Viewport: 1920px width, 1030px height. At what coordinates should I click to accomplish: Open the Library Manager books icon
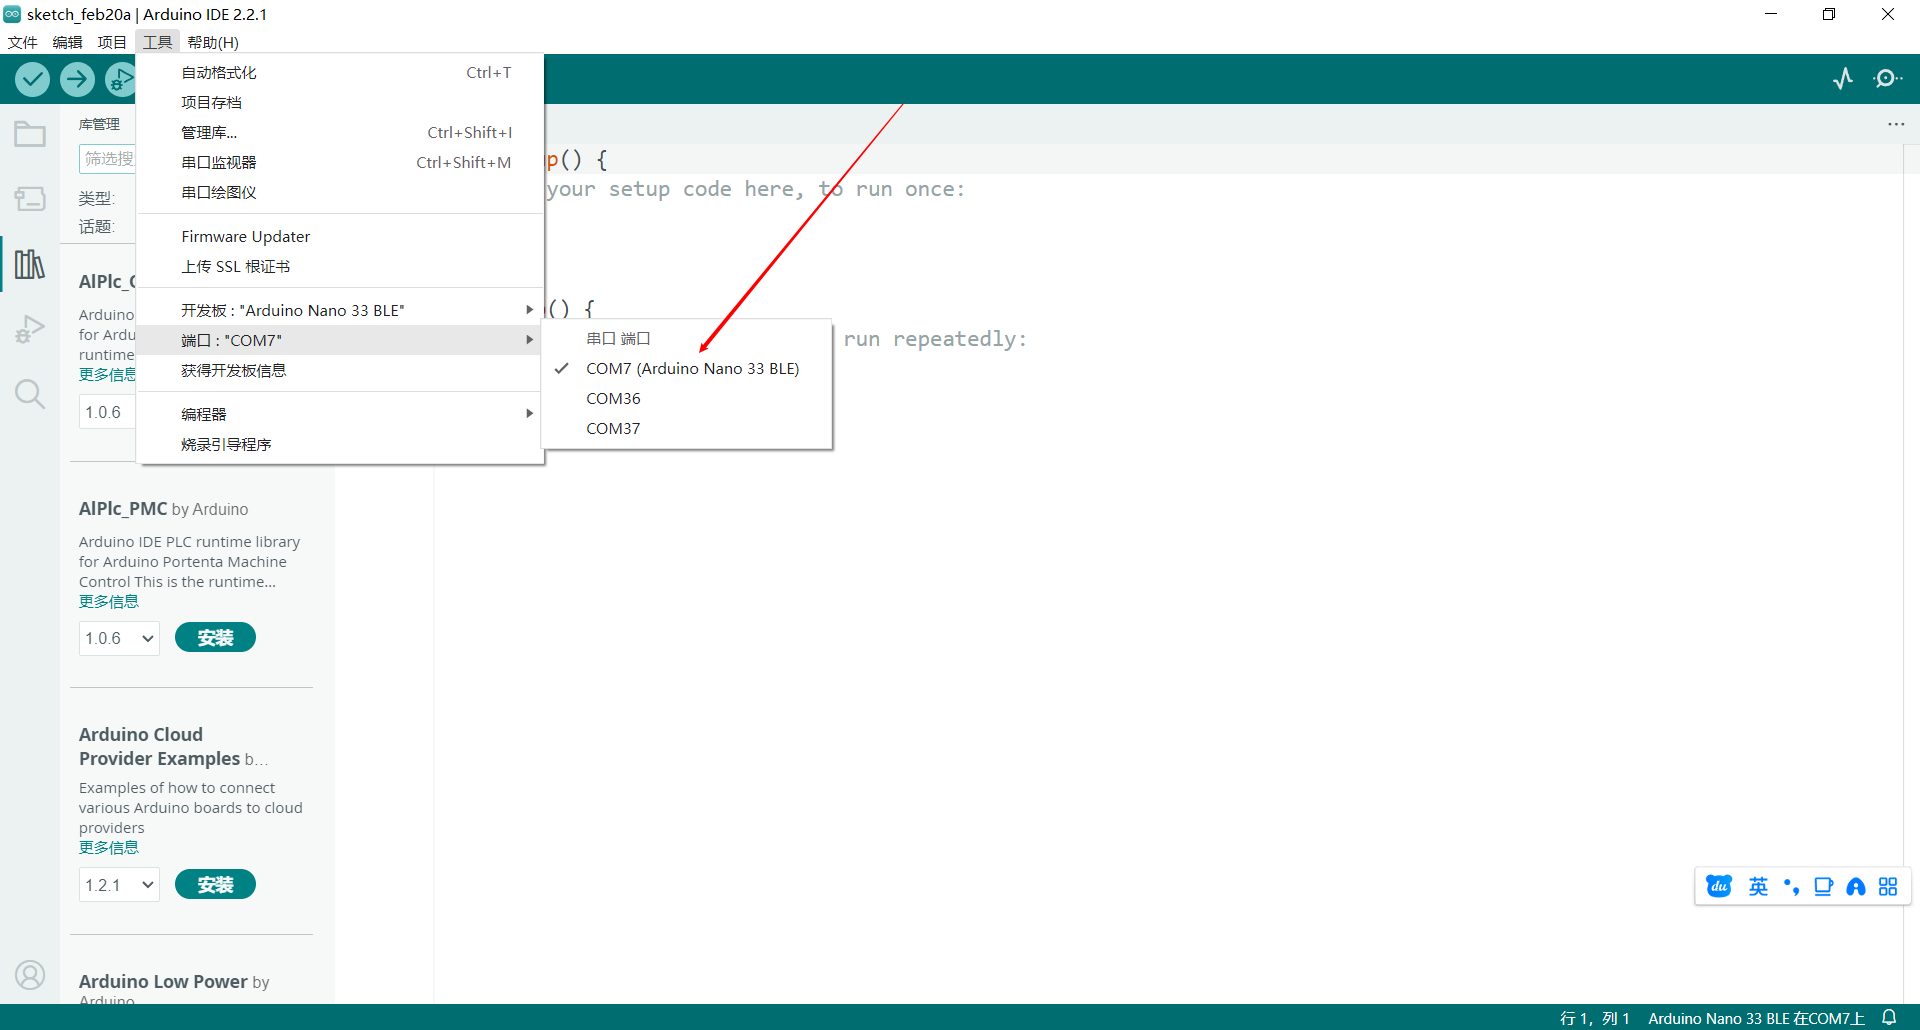30,264
